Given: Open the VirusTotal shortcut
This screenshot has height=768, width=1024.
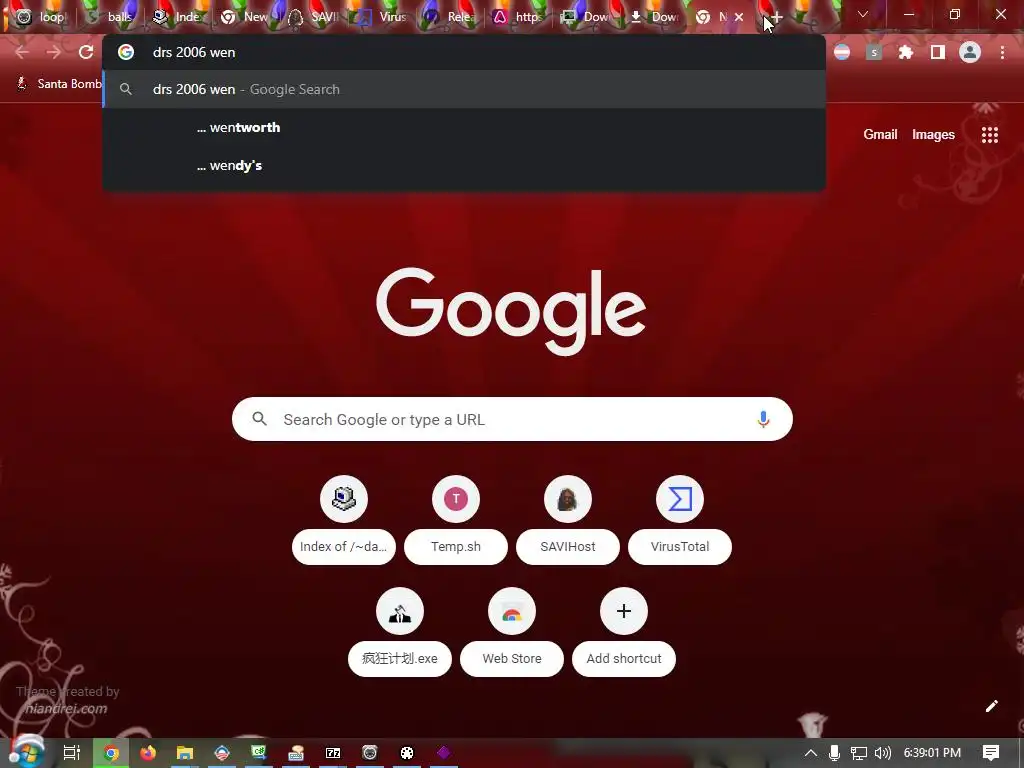Looking at the screenshot, I should click(x=680, y=522).
